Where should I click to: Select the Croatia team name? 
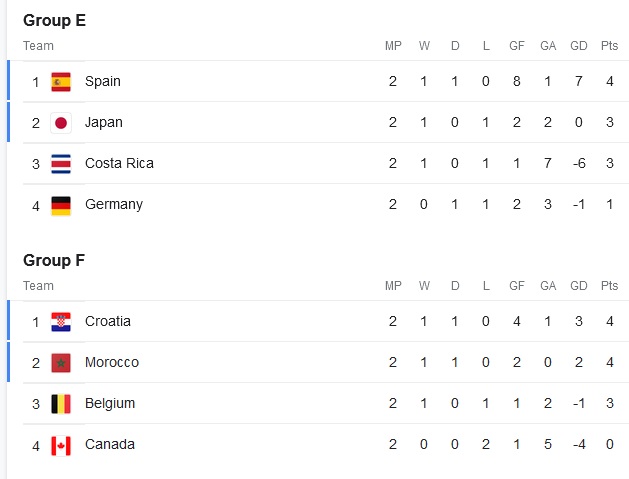point(108,321)
